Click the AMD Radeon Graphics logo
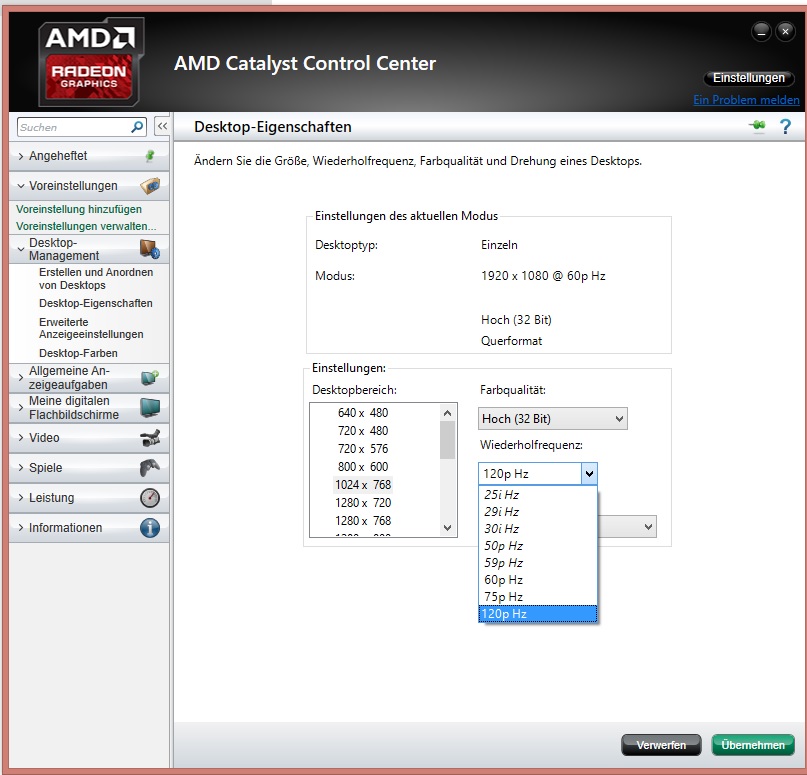This screenshot has height=775, width=807. point(90,62)
